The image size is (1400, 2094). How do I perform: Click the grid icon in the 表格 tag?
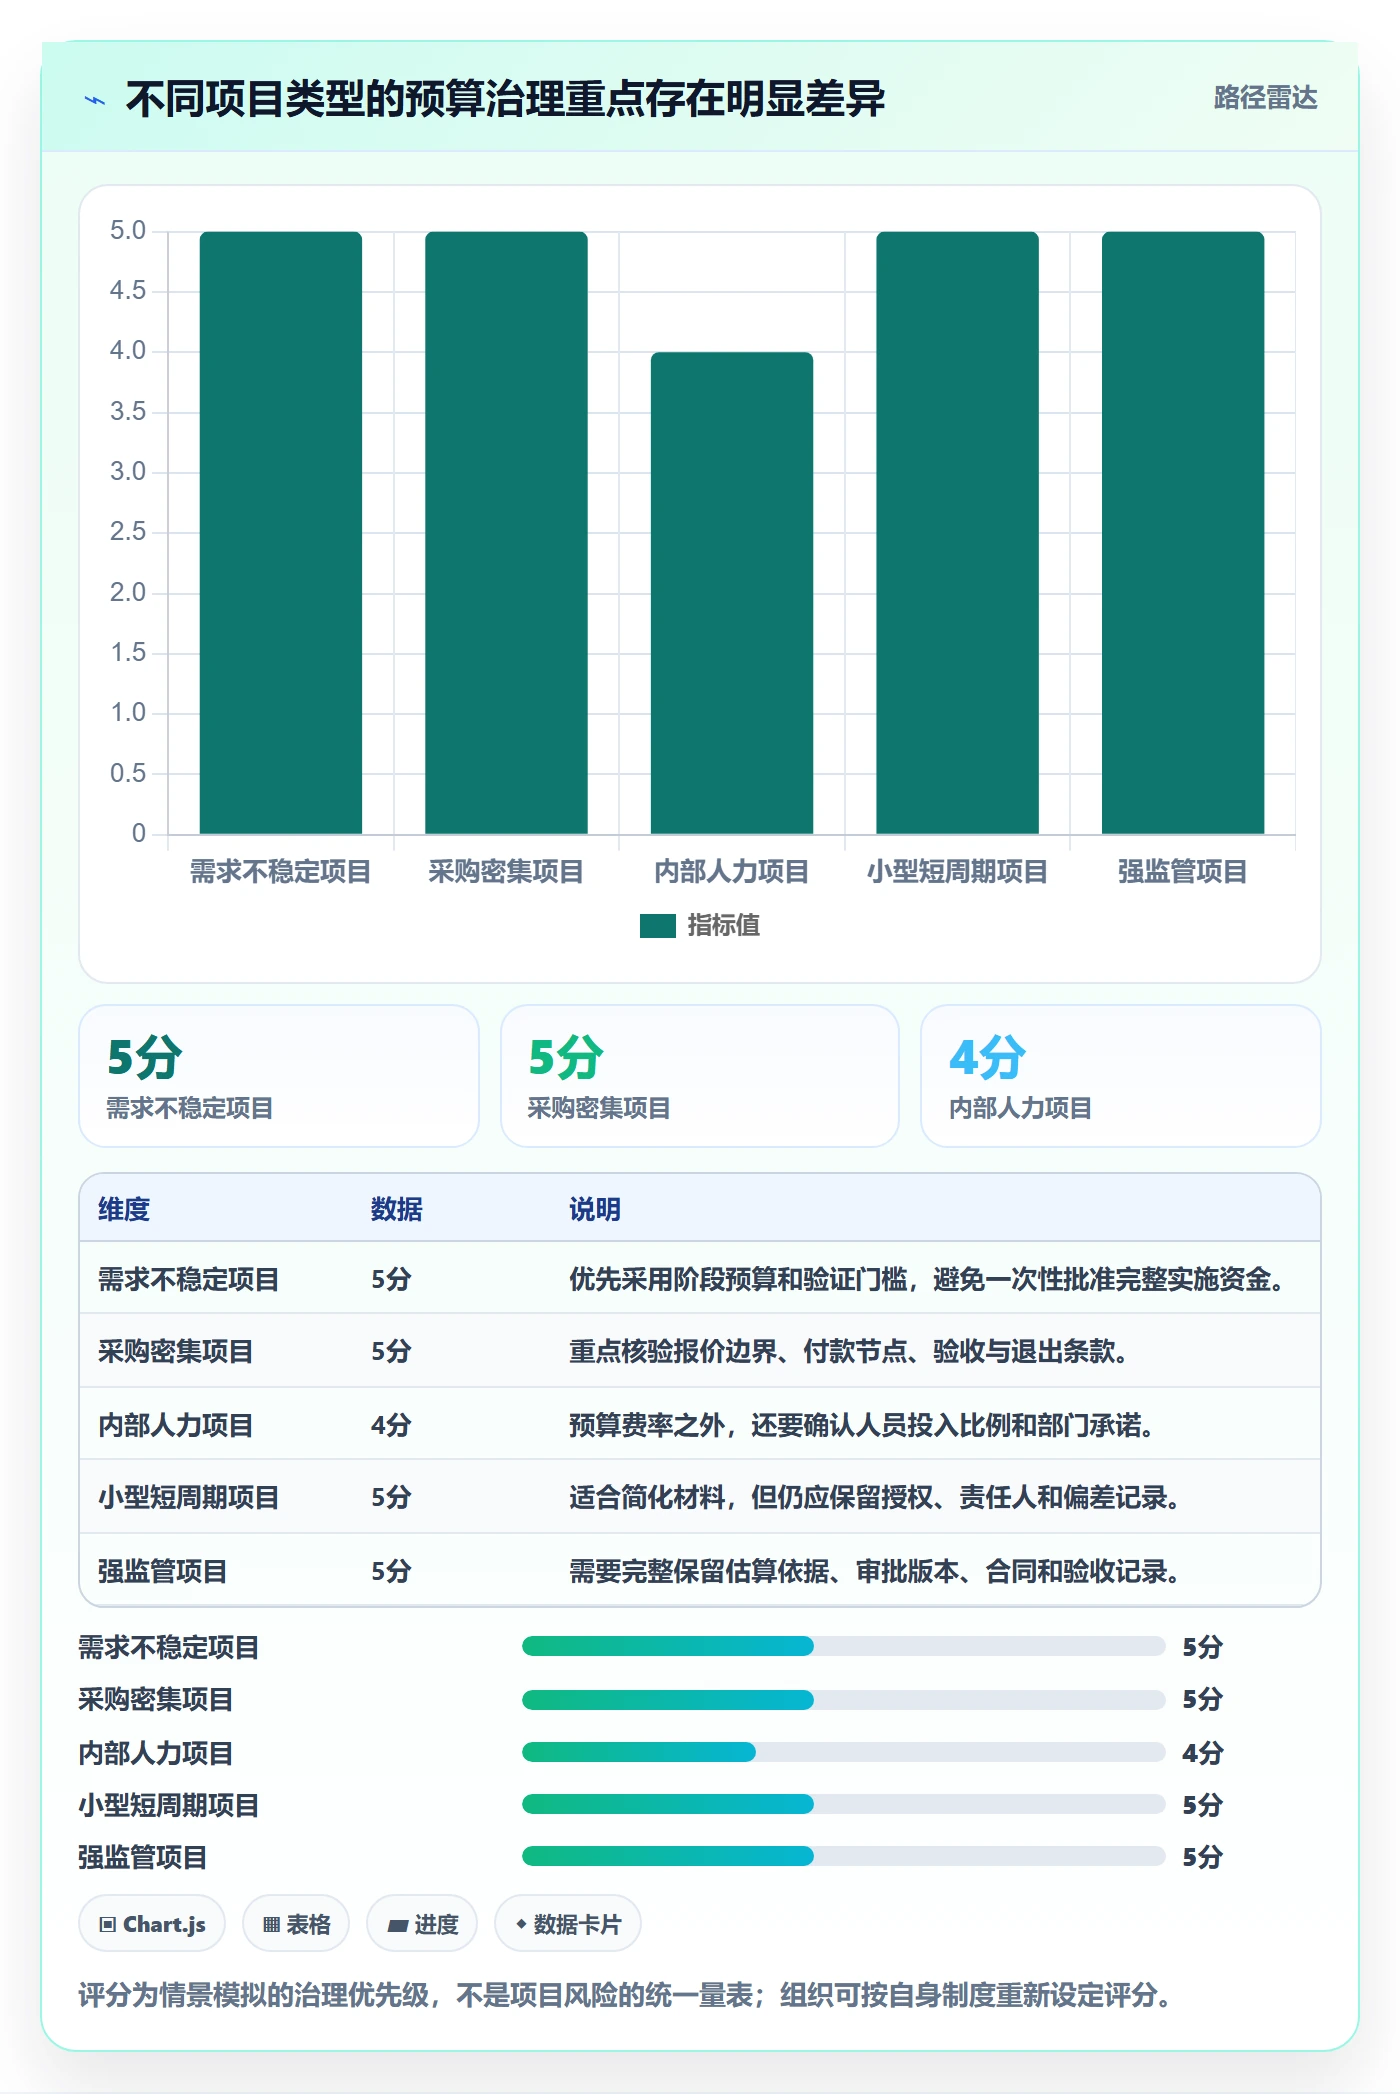coord(271,1925)
